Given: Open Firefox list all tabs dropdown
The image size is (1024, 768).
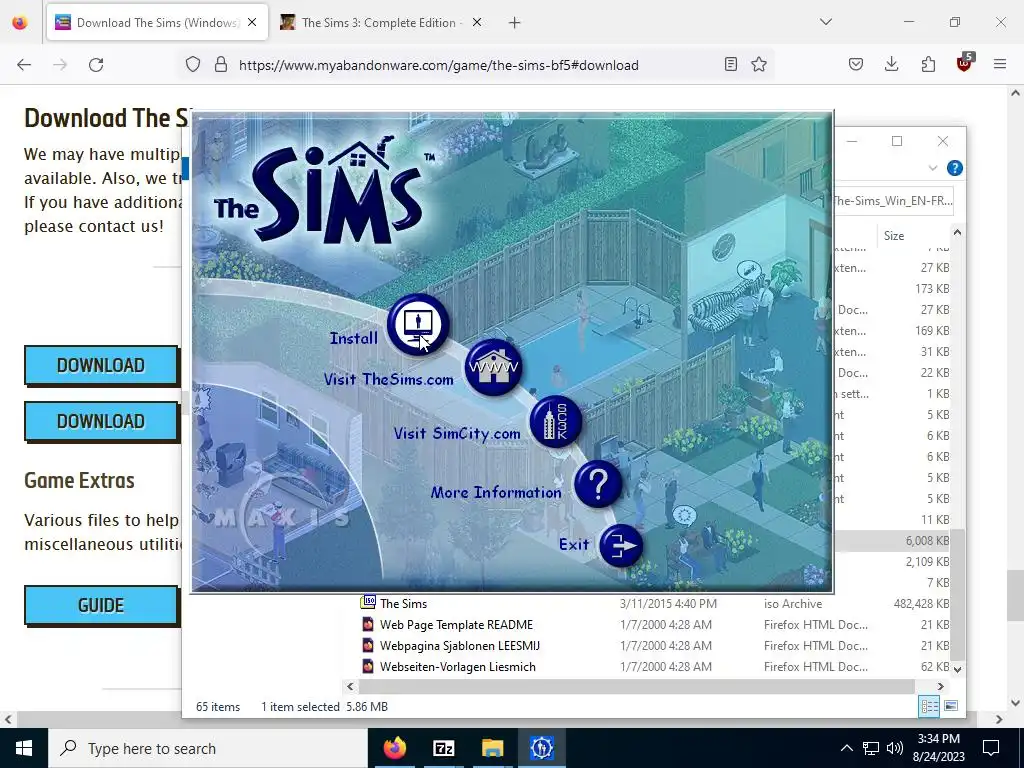Looking at the screenshot, I should [825, 22].
